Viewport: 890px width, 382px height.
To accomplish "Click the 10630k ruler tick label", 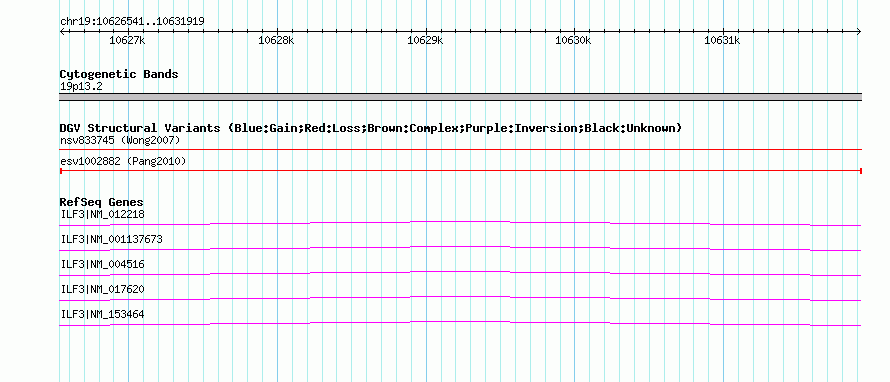I will [x=573, y=40].
